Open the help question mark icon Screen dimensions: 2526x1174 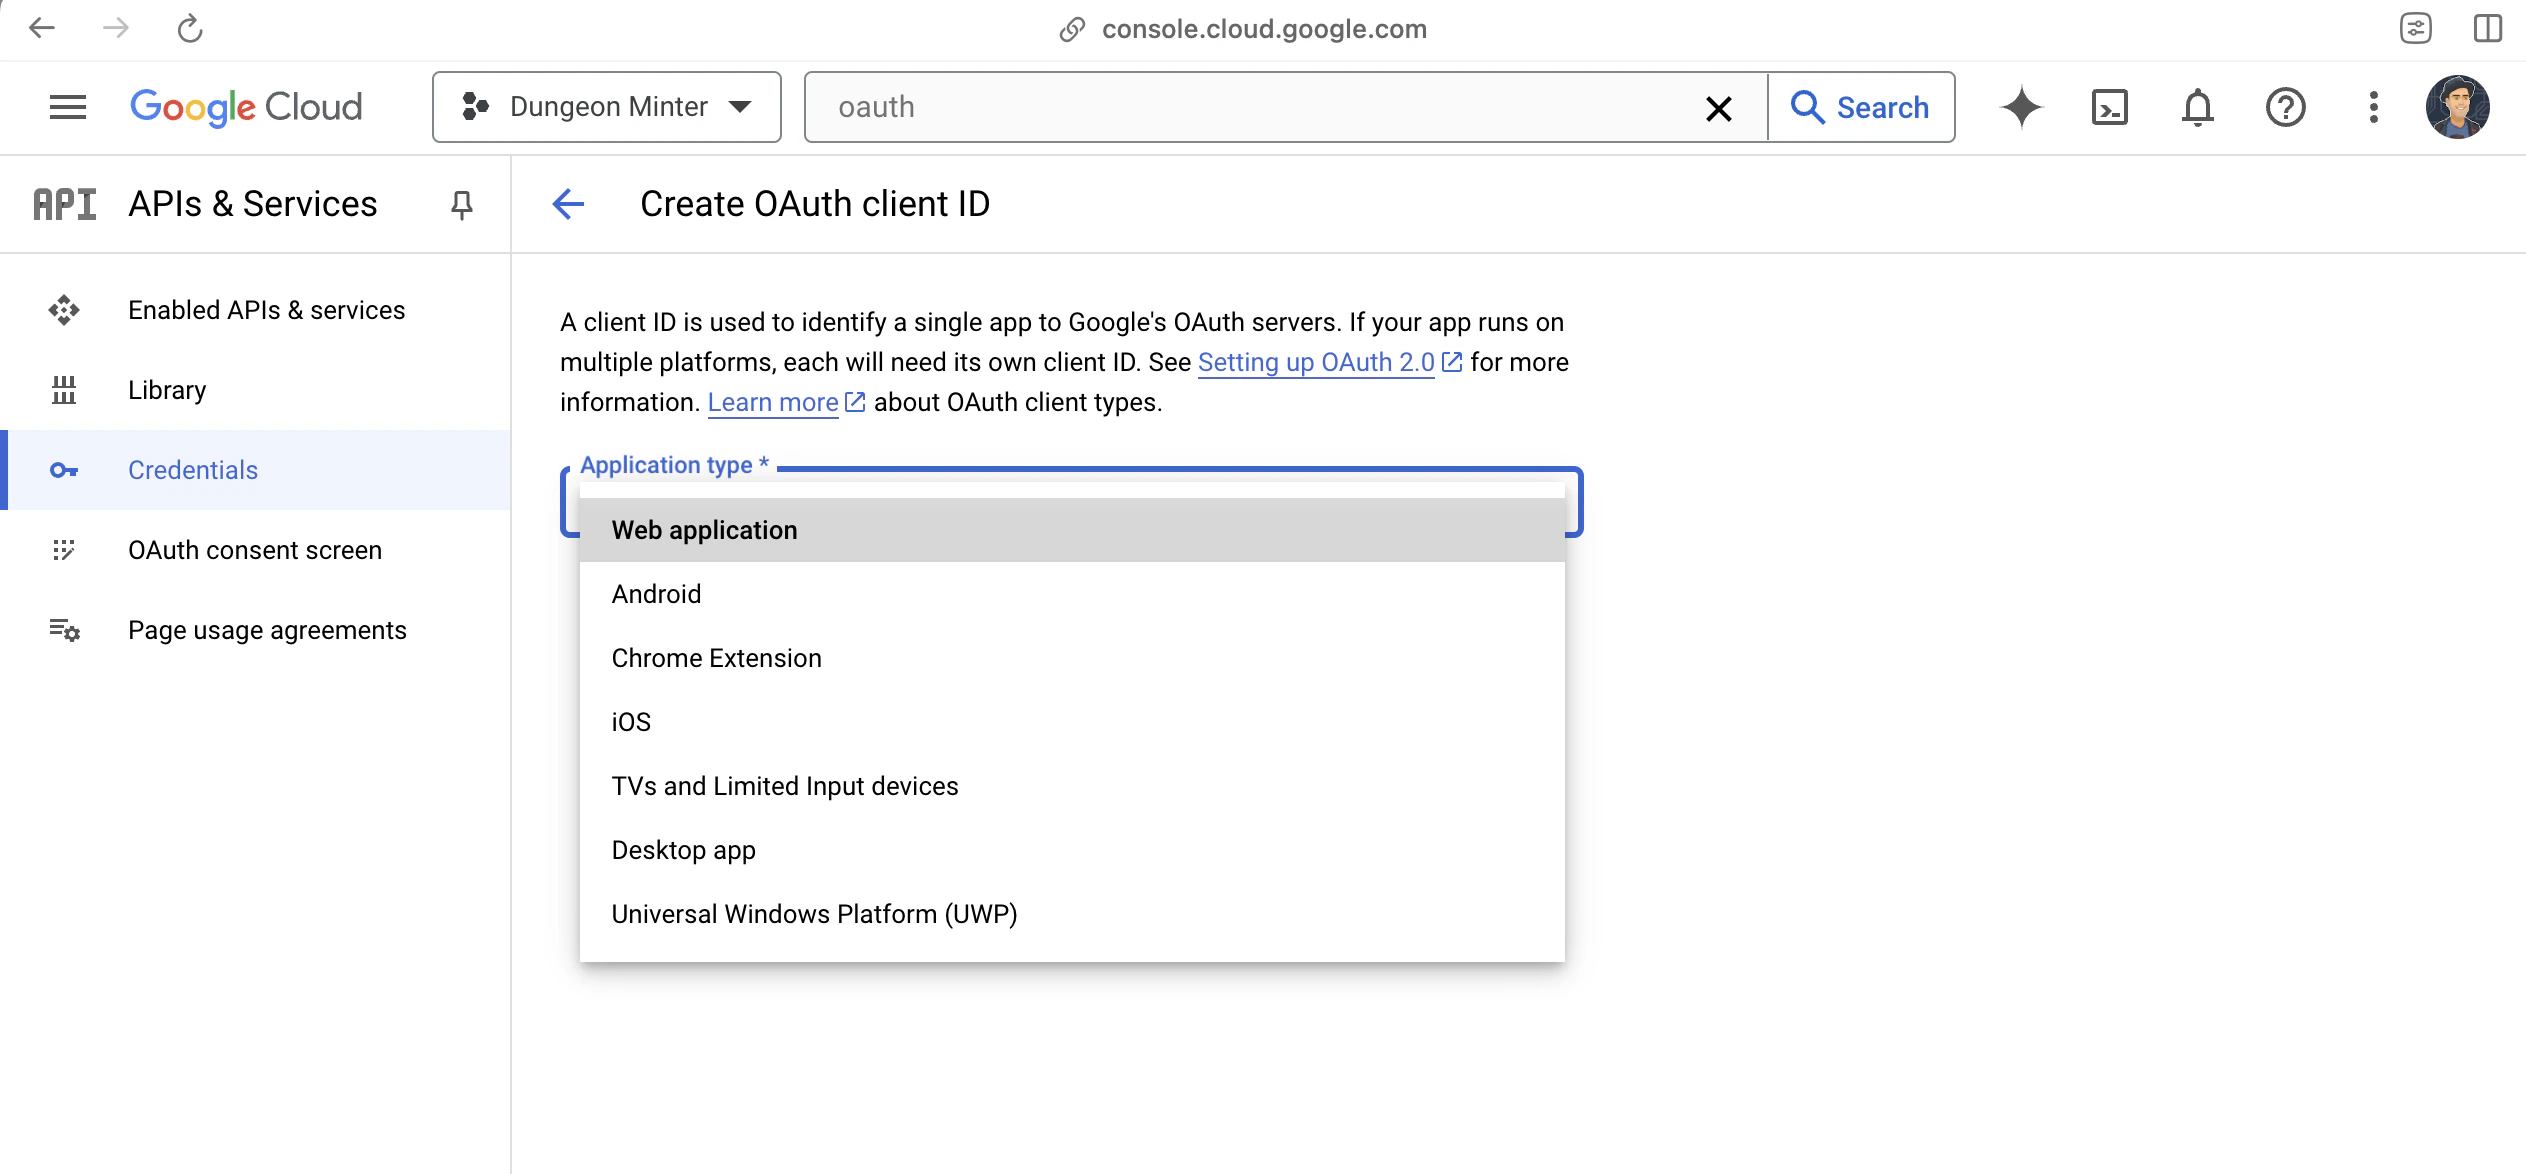(2285, 107)
